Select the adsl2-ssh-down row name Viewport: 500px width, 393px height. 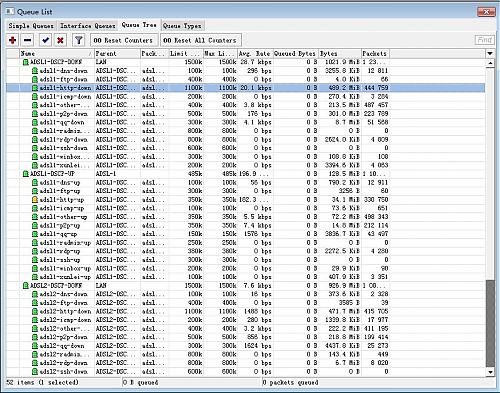click(x=63, y=372)
